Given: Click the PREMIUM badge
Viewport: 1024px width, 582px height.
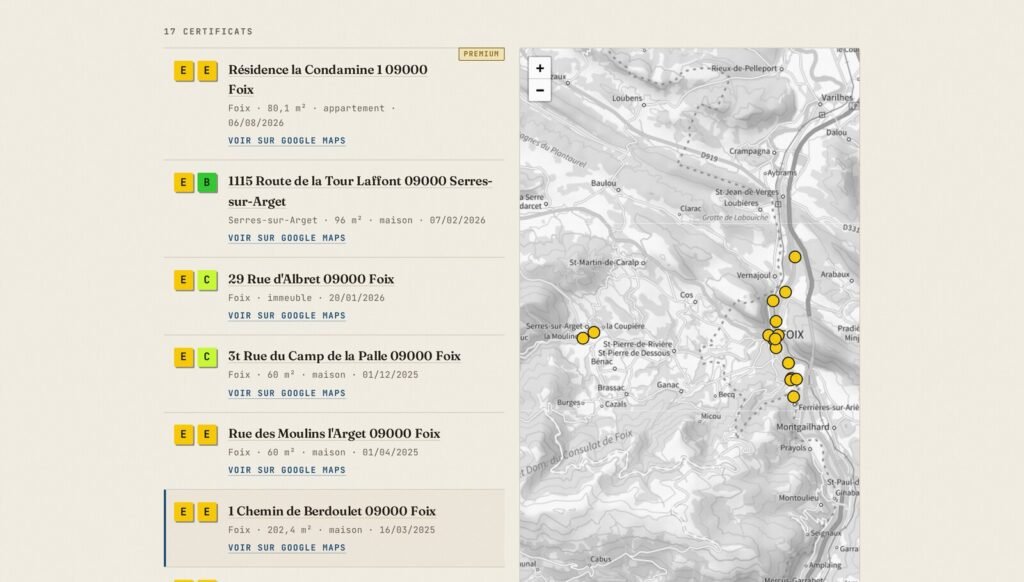Looking at the screenshot, I should [481, 54].
